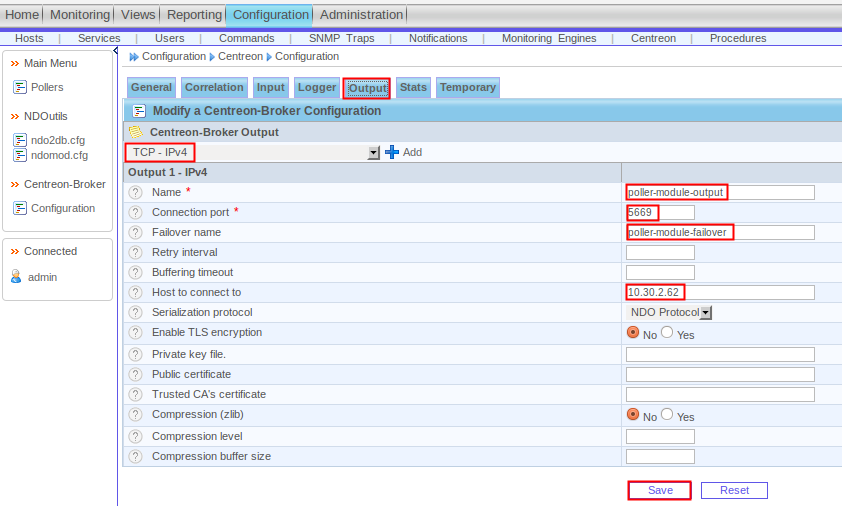
Task: Click the ndomod.cfg file icon
Action: point(20,155)
